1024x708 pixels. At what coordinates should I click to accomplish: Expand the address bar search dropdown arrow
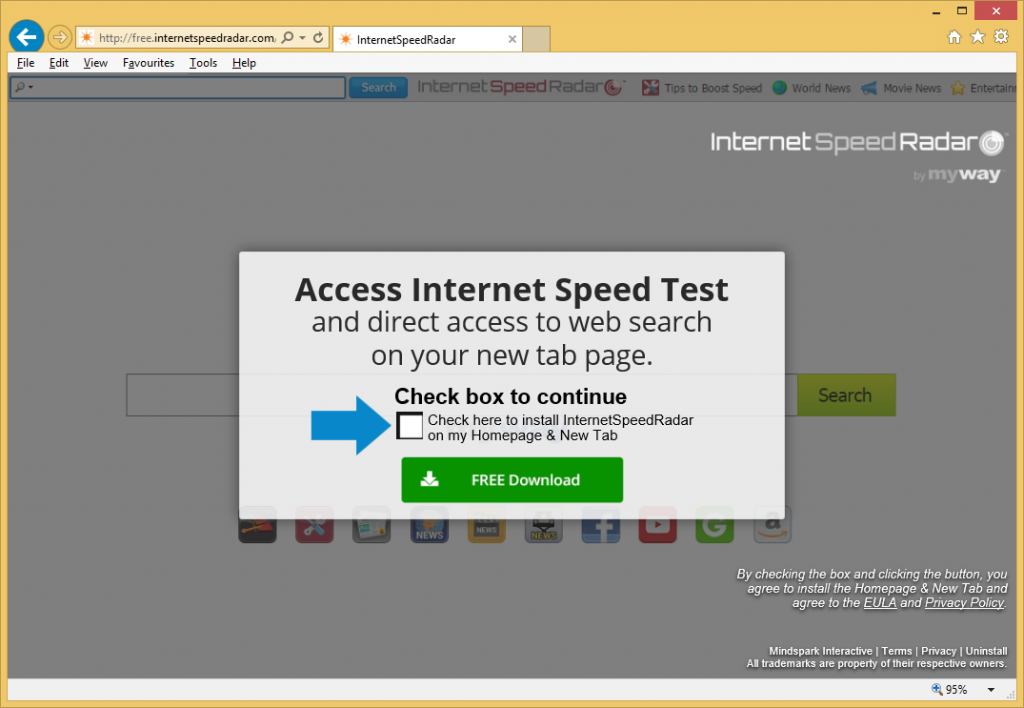click(302, 38)
